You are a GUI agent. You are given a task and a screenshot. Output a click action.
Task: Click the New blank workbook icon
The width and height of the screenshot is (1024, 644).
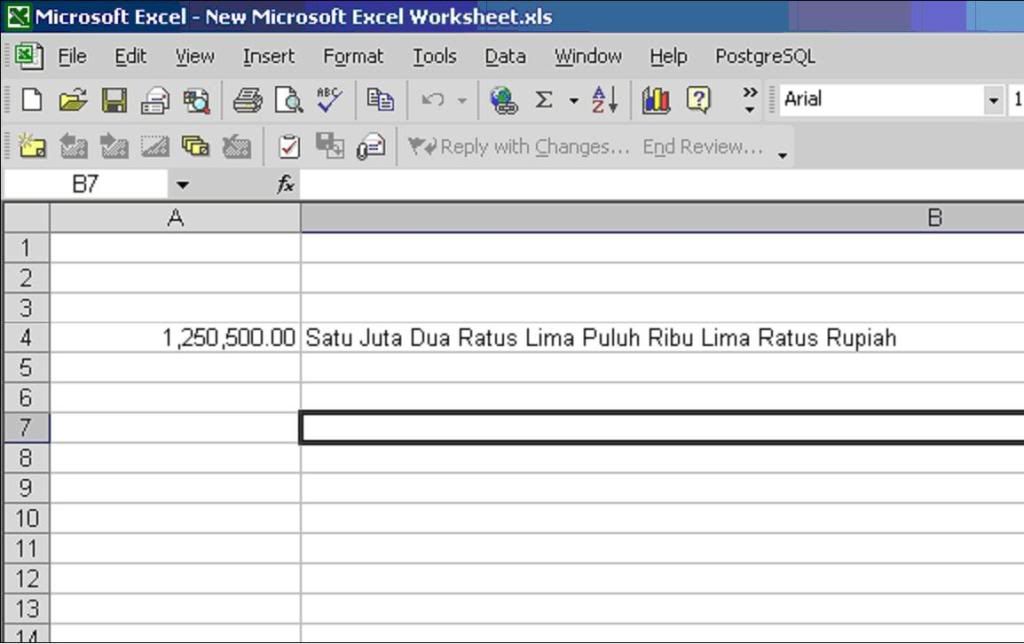point(32,100)
